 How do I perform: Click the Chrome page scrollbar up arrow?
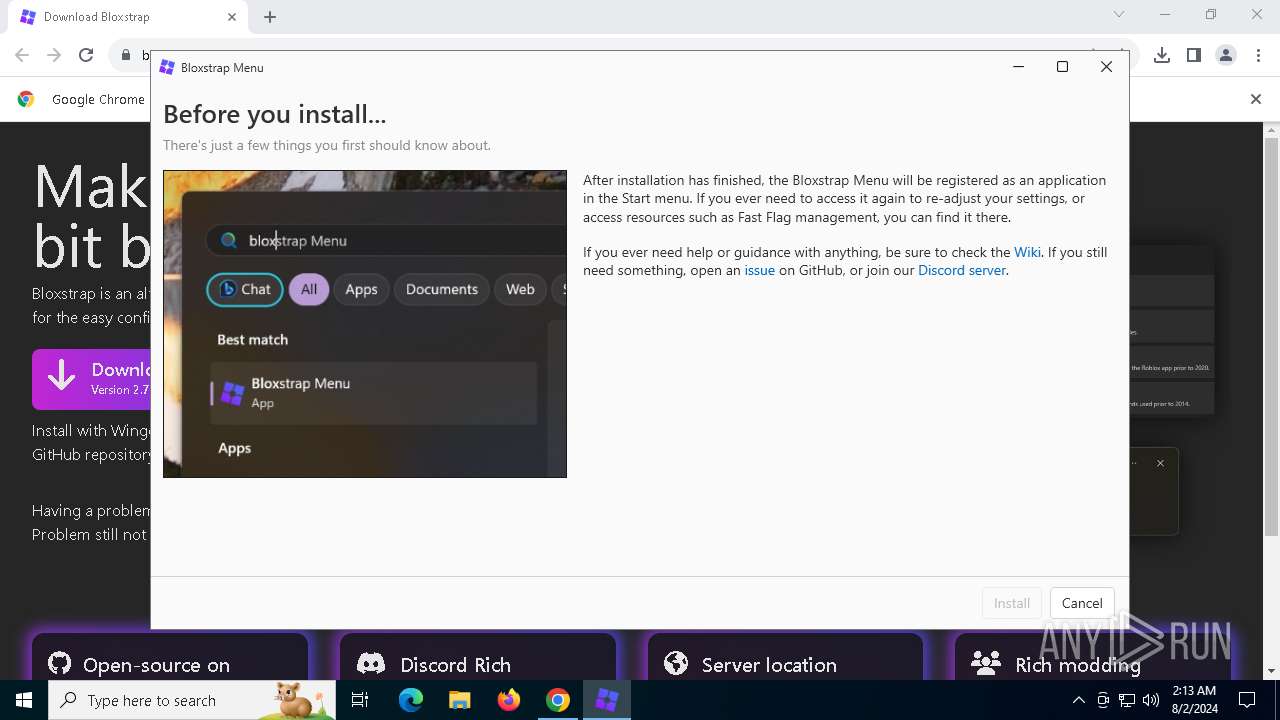[1272, 130]
